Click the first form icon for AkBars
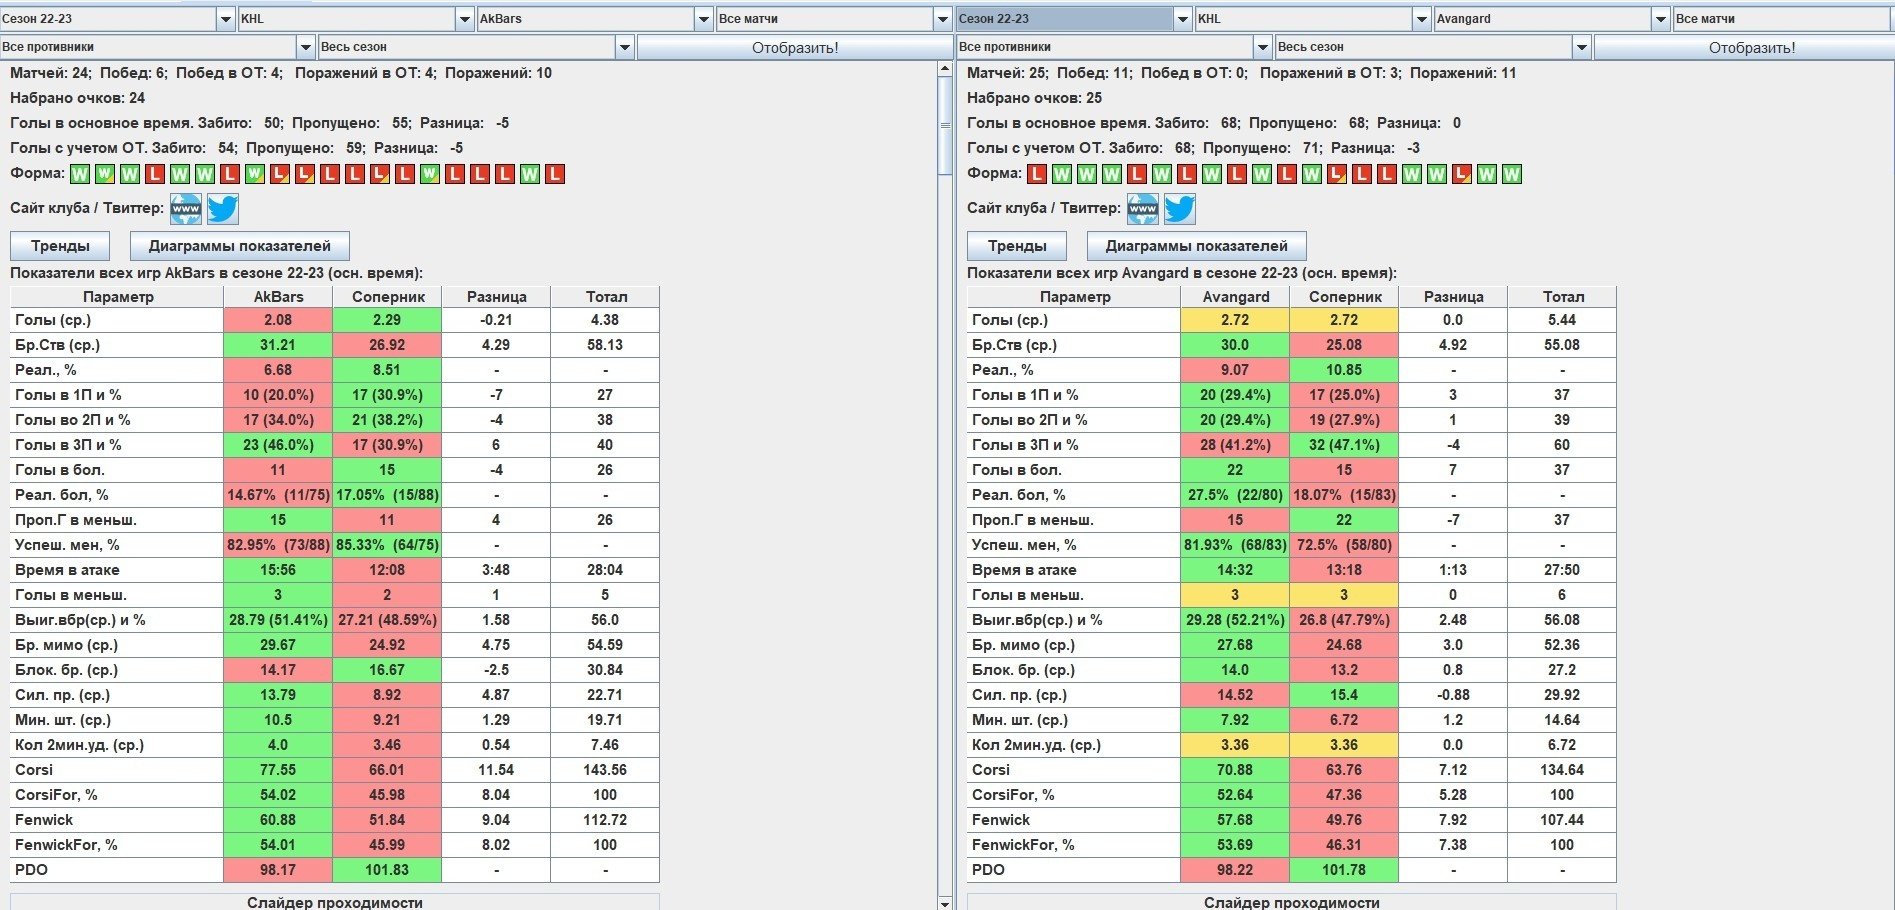Image resolution: width=1895 pixels, height=910 pixels. pos(80,174)
